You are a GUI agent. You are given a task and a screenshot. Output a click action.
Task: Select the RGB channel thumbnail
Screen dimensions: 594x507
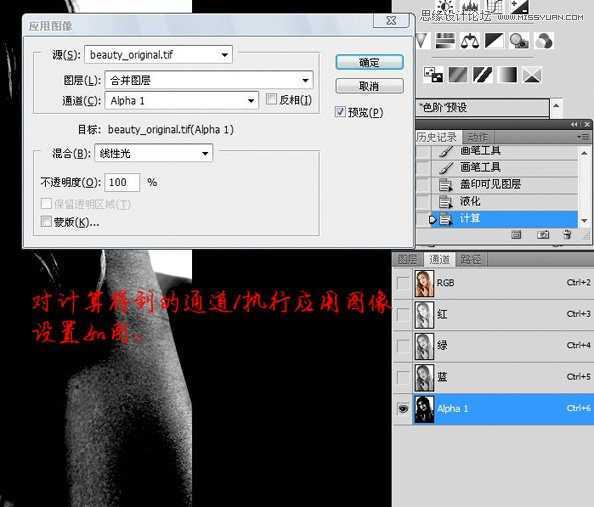click(424, 283)
